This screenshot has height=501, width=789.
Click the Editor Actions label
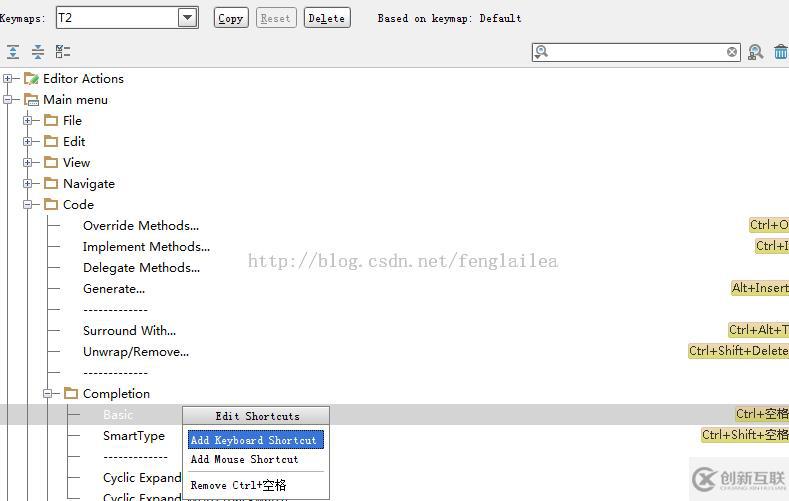coord(84,78)
